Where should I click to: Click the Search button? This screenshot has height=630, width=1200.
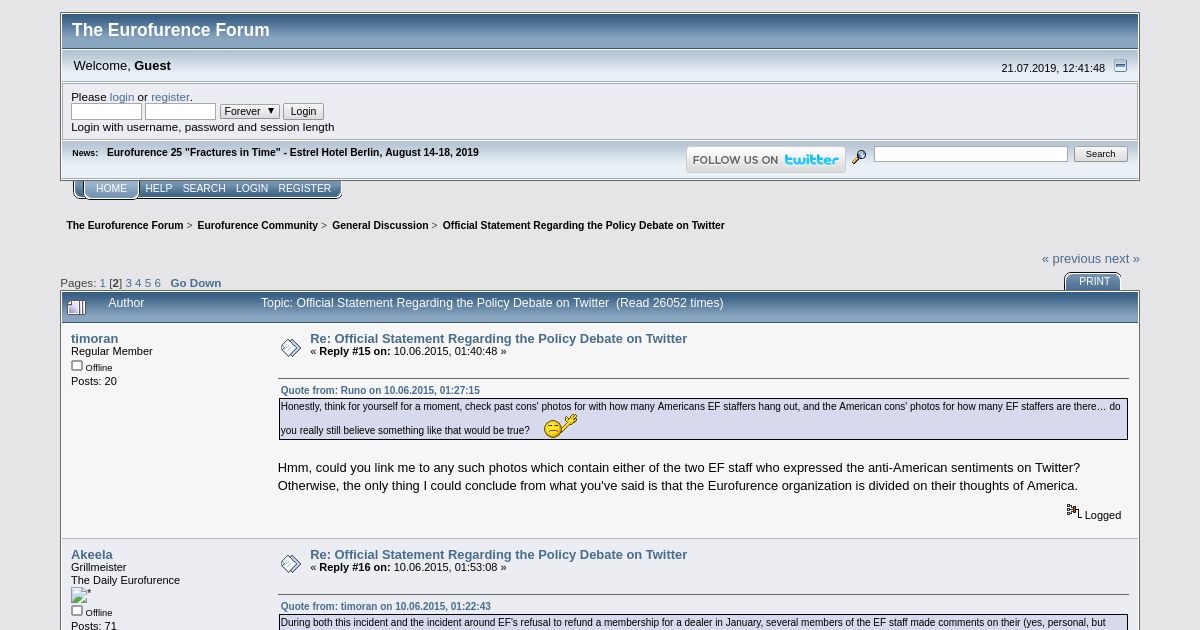pyautogui.click(x=1100, y=154)
